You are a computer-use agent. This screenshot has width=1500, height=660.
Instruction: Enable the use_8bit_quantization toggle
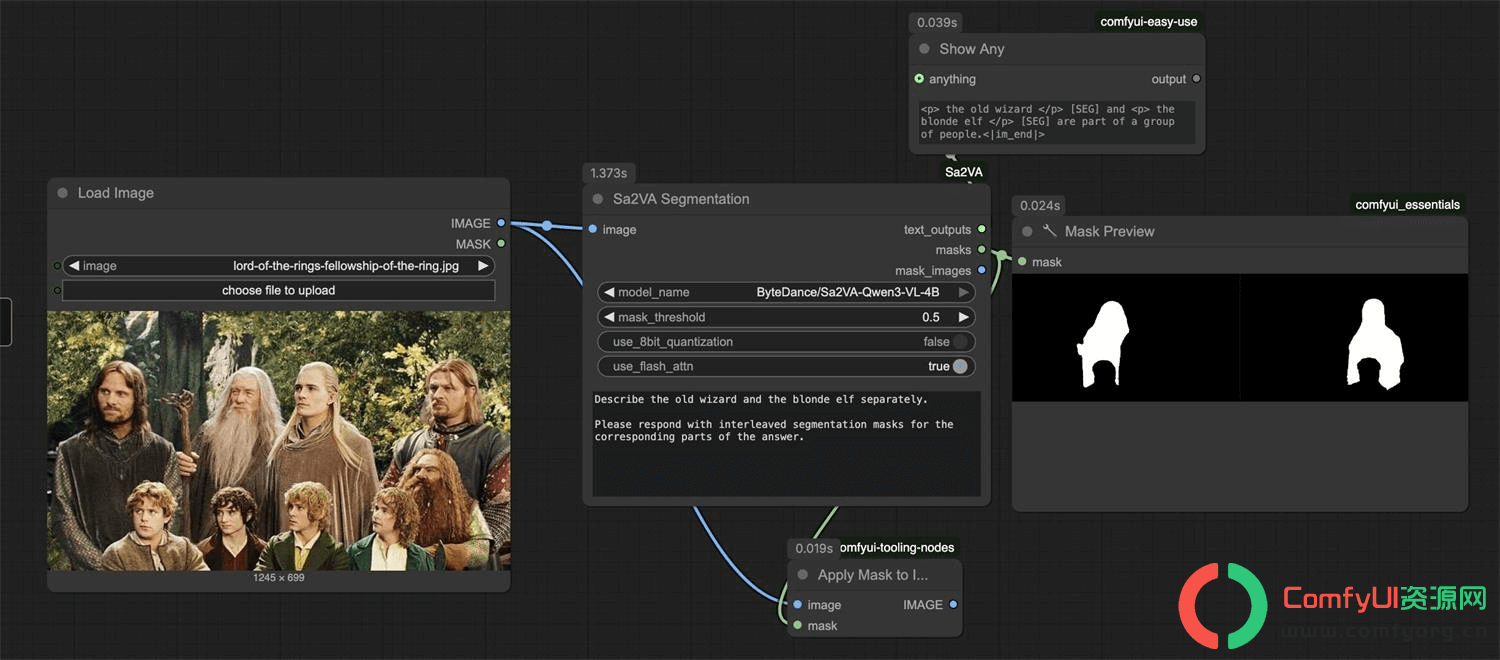960,342
